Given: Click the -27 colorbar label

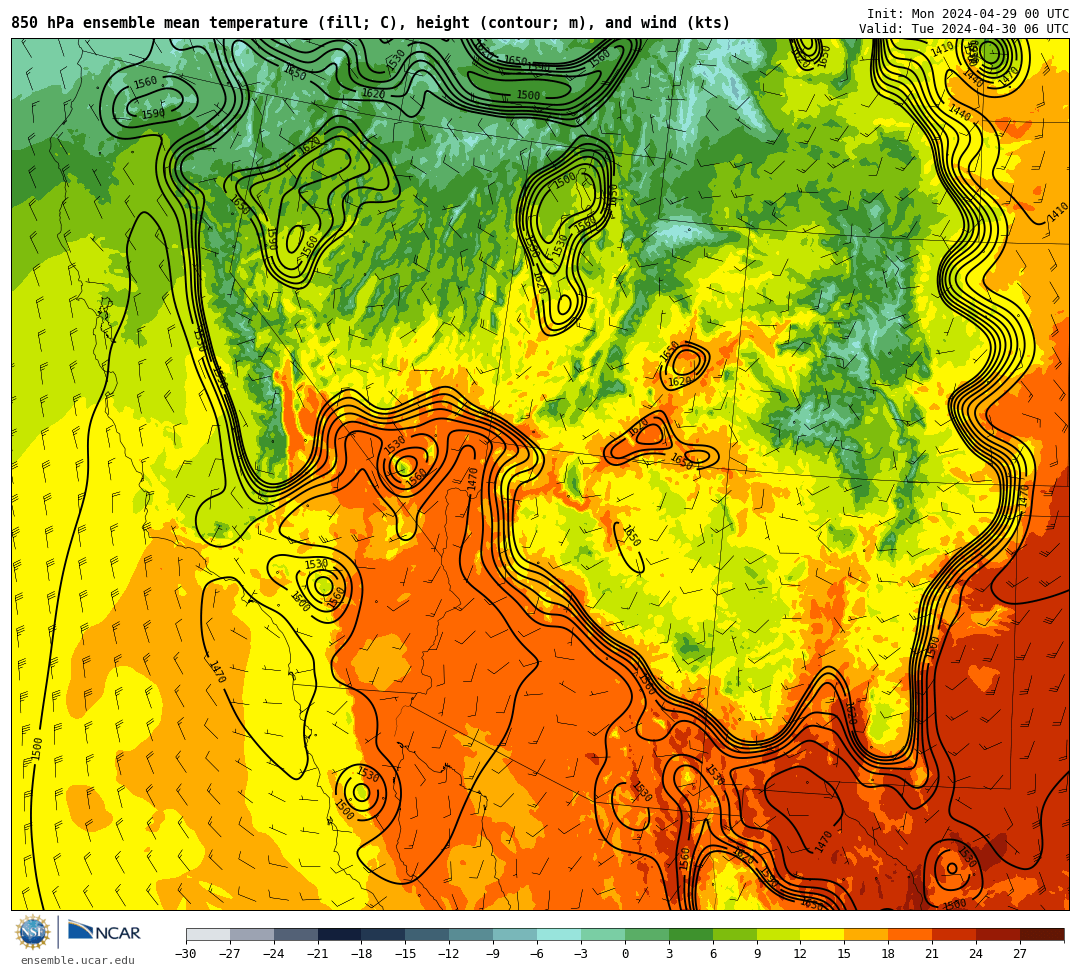Looking at the screenshot, I should (x=230, y=954).
